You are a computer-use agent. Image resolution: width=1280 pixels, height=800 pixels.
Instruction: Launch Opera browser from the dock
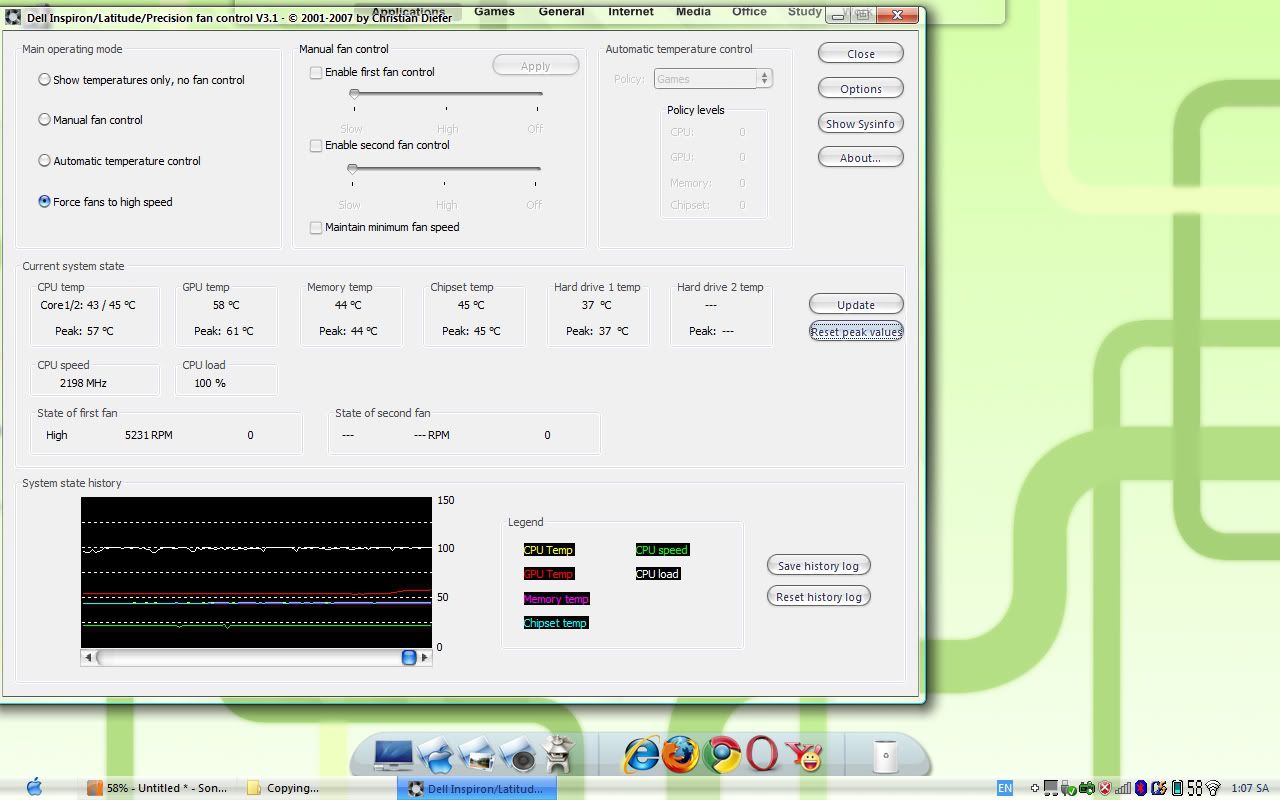762,755
